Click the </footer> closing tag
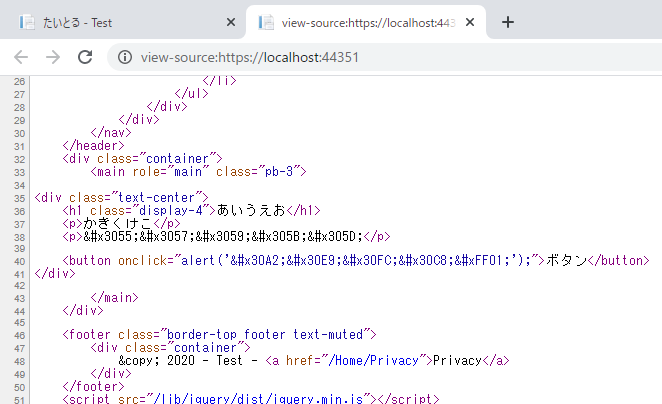Image resolution: width=662 pixels, height=404 pixels. (x=93, y=387)
